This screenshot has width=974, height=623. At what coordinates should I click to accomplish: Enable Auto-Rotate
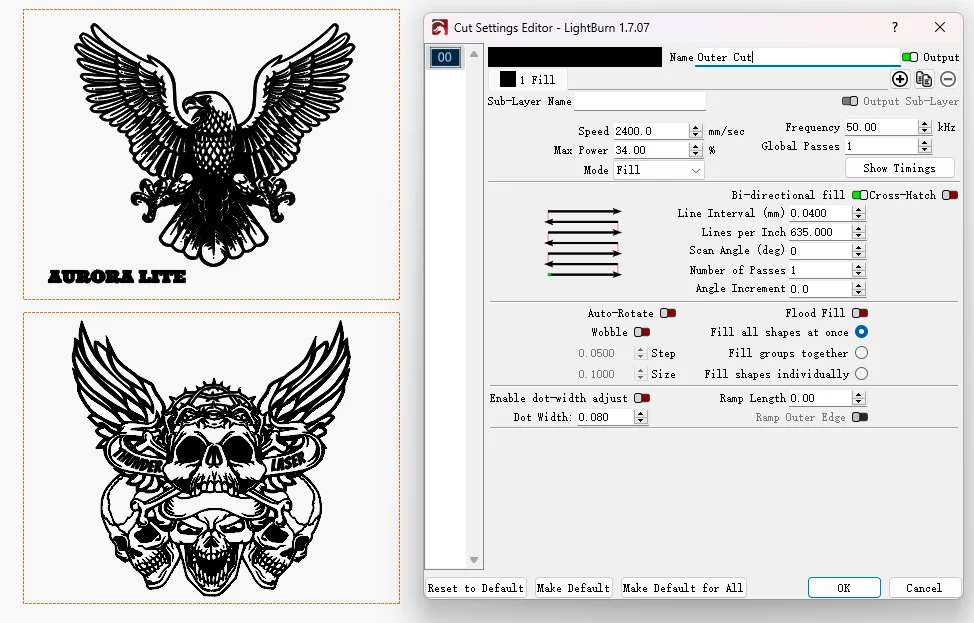(668, 313)
